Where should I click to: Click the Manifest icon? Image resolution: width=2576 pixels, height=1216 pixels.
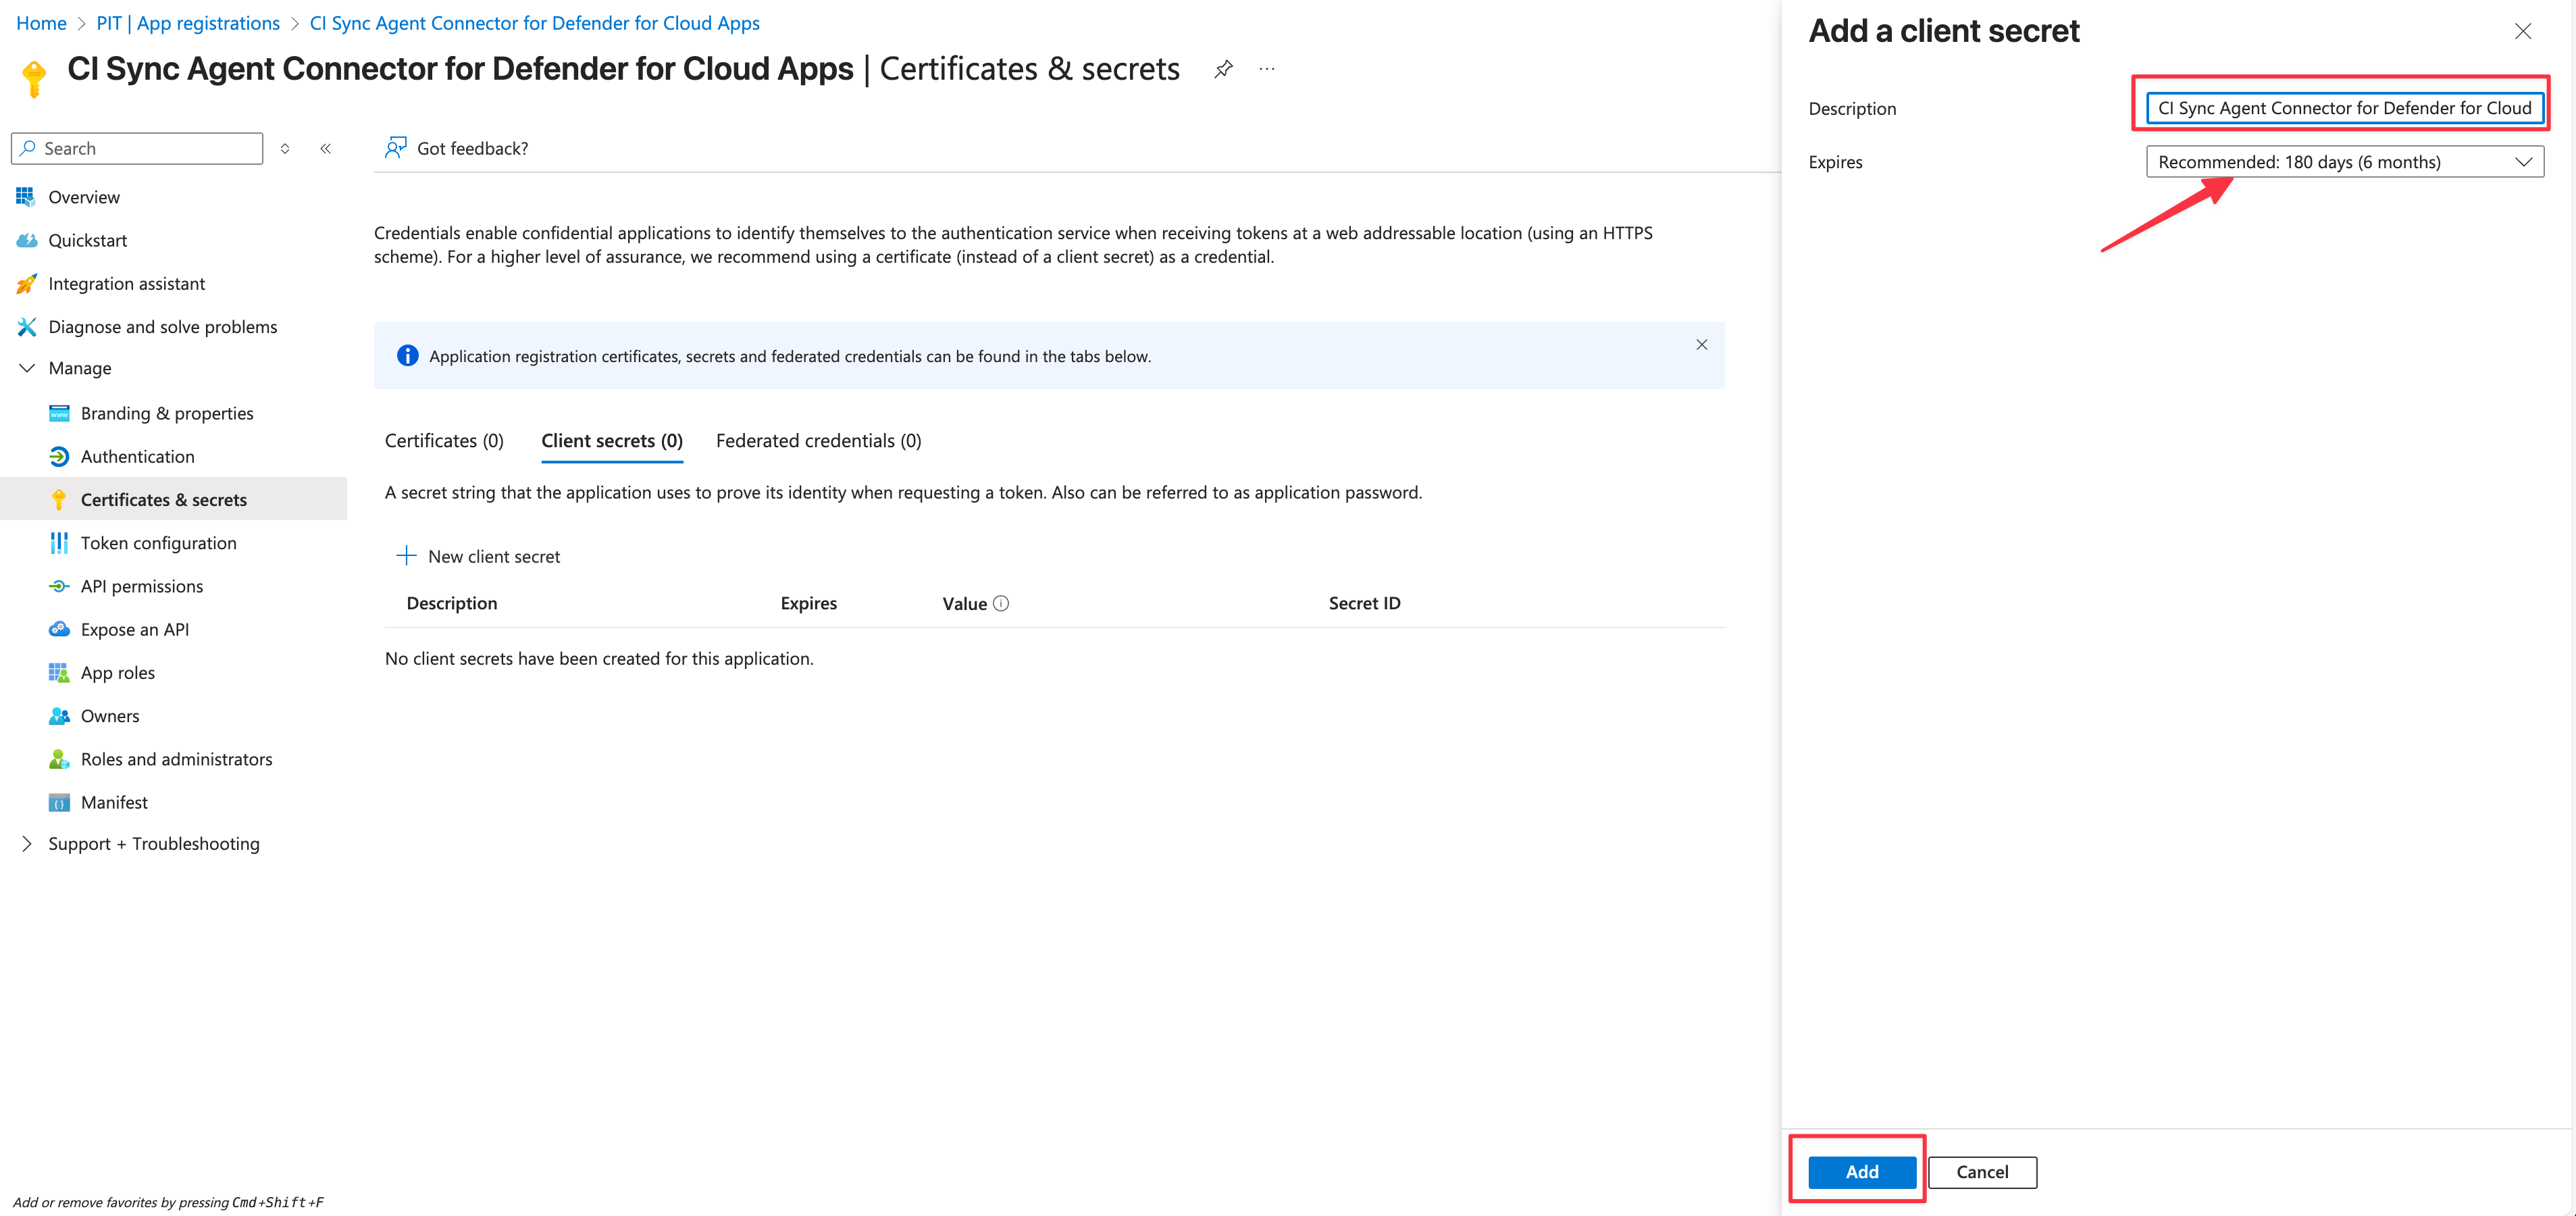pos(59,802)
